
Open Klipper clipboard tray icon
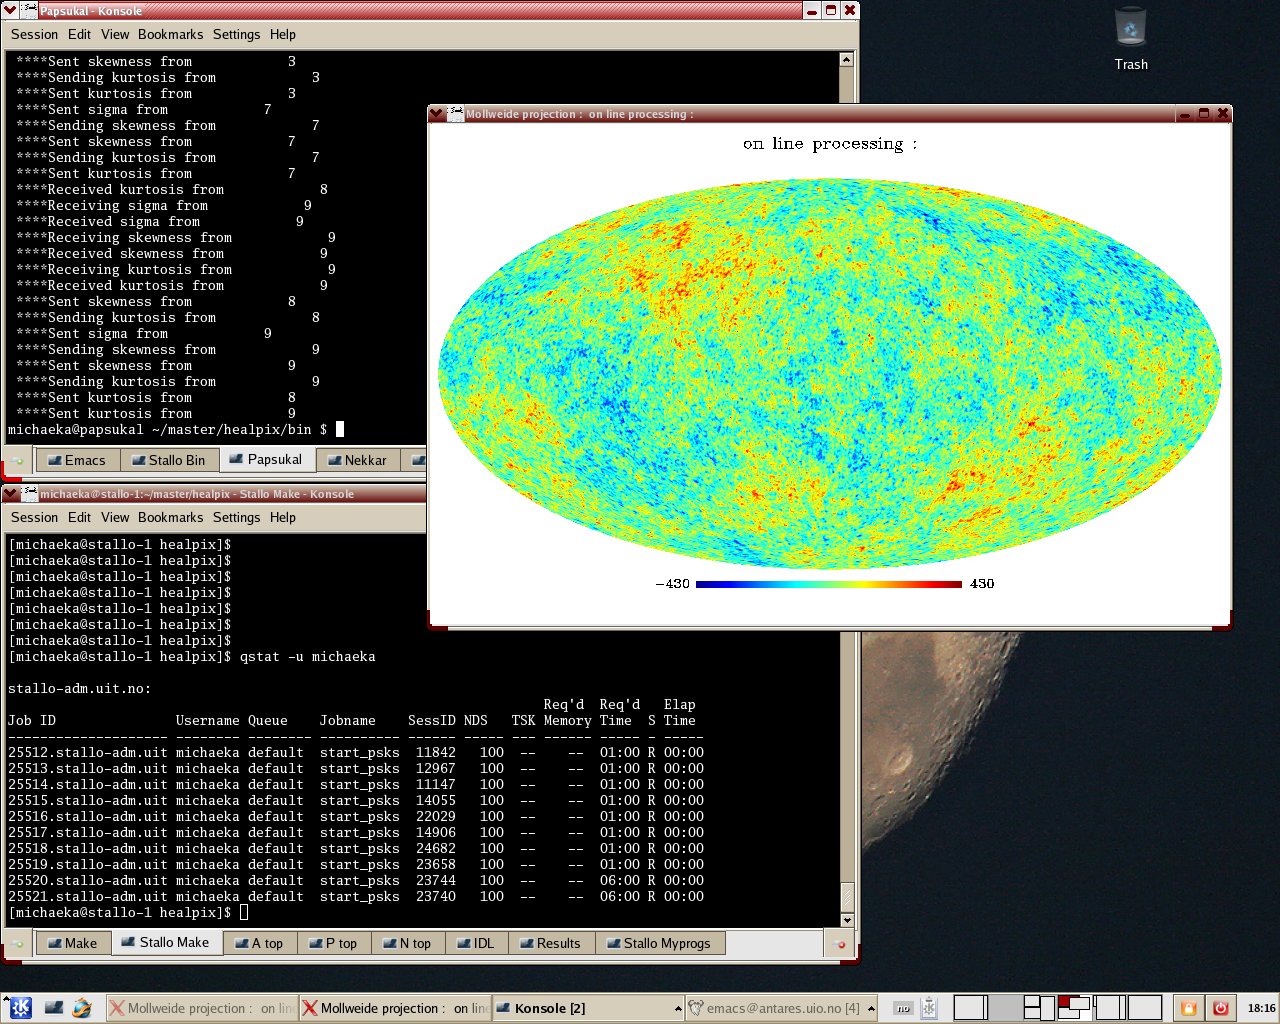click(x=929, y=1008)
